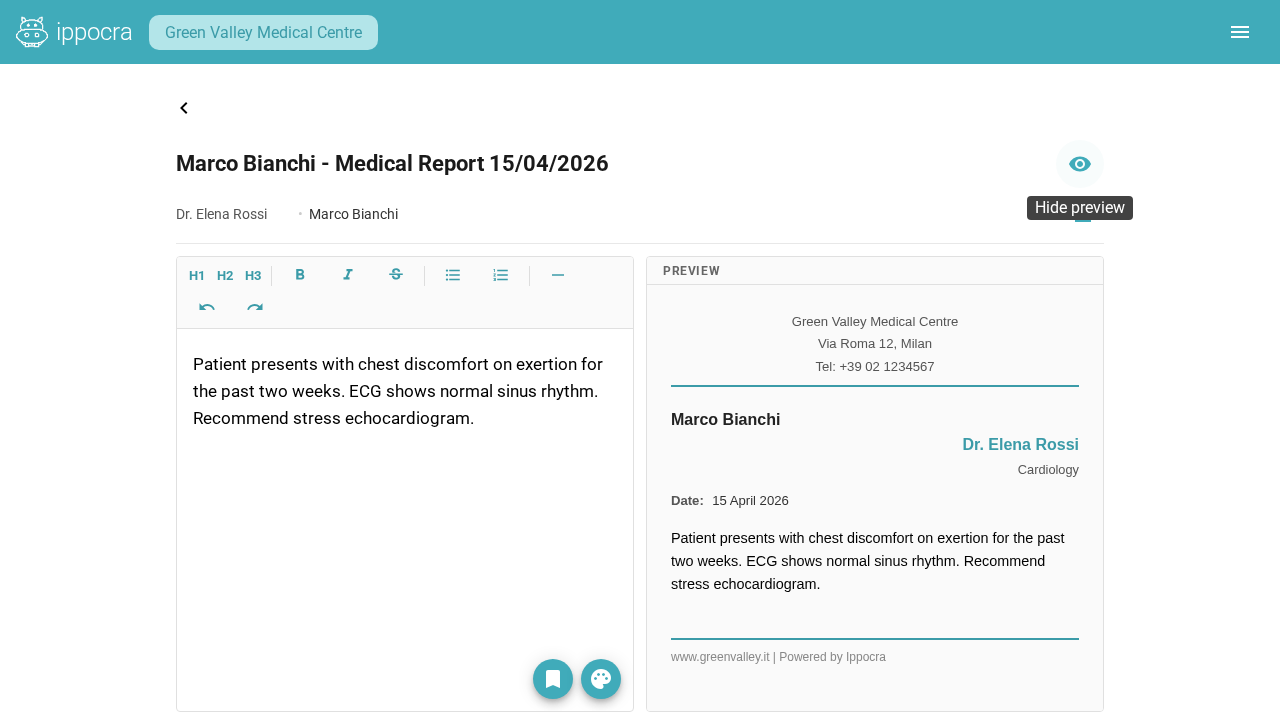This screenshot has height=720, width=1280.
Task: Click the bookmark save button
Action: [x=553, y=679]
